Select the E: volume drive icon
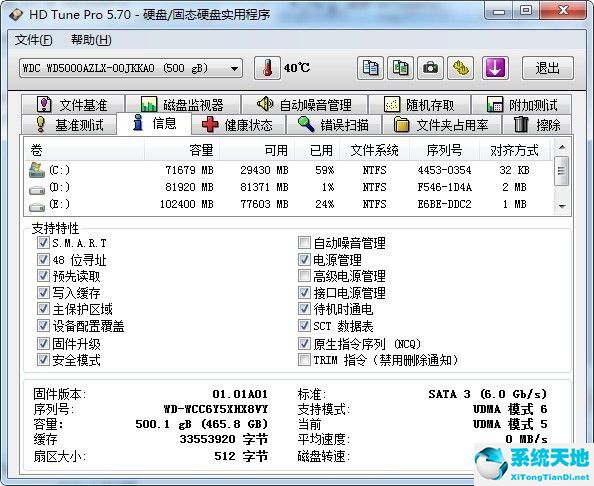This screenshot has width=594, height=486. tap(37, 207)
